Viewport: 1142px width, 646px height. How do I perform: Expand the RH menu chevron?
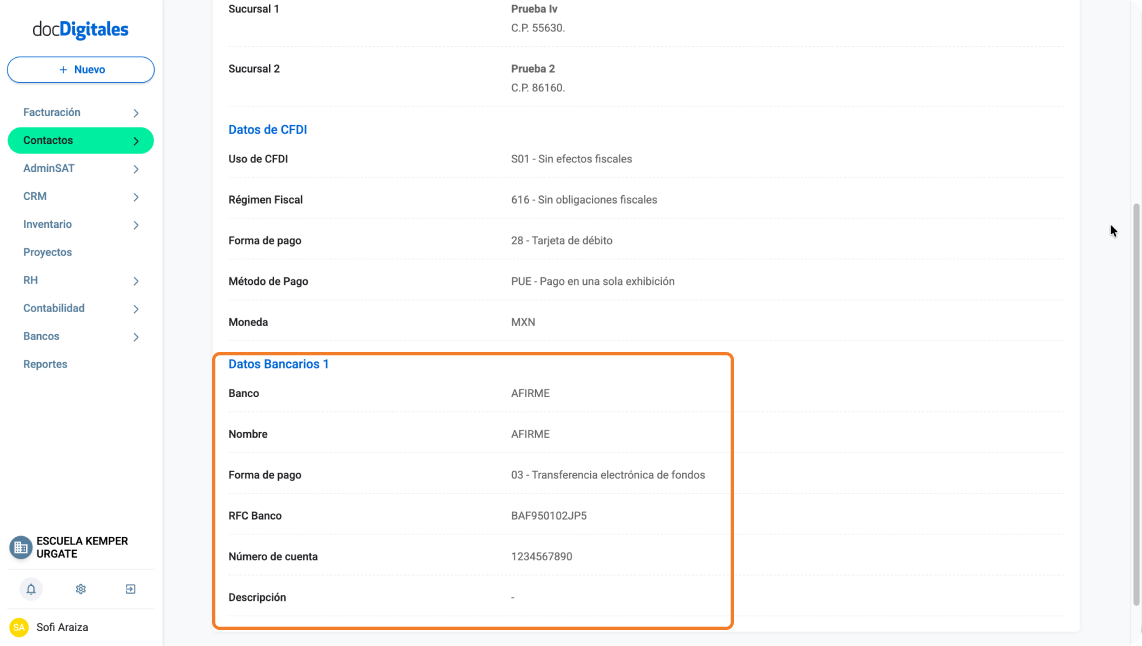coord(136,281)
